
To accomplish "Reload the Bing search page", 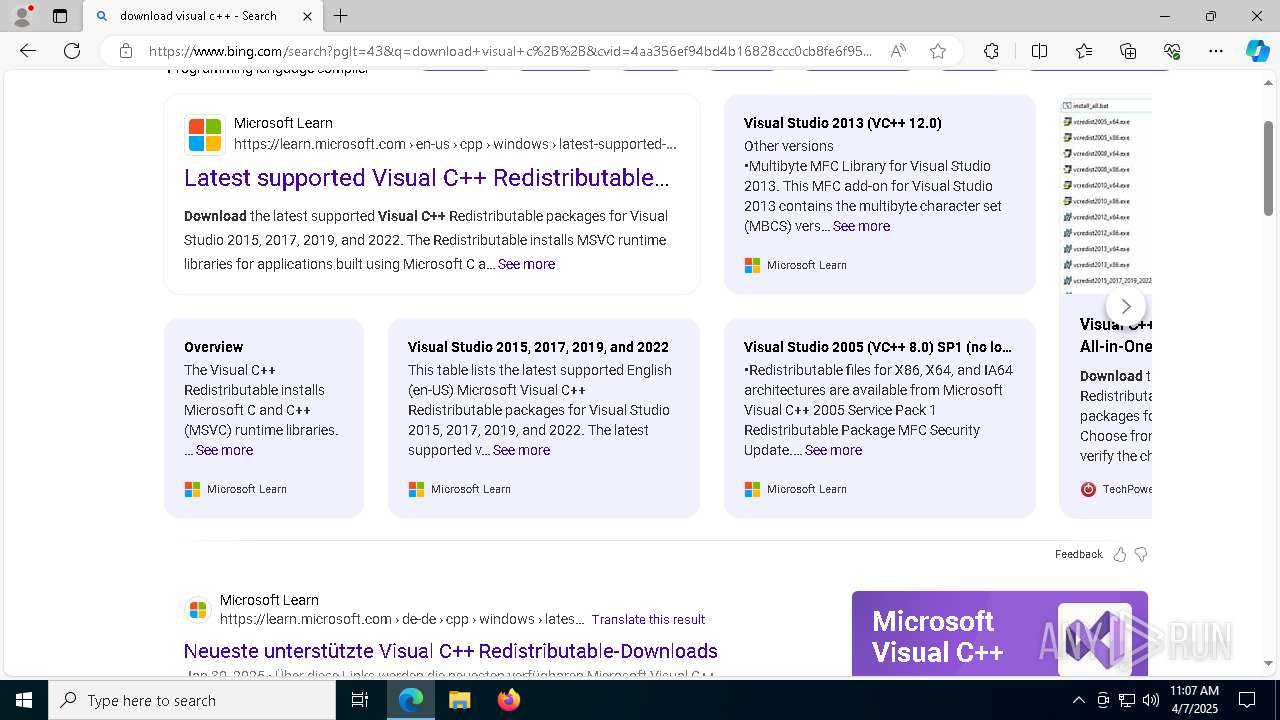I will (72, 51).
